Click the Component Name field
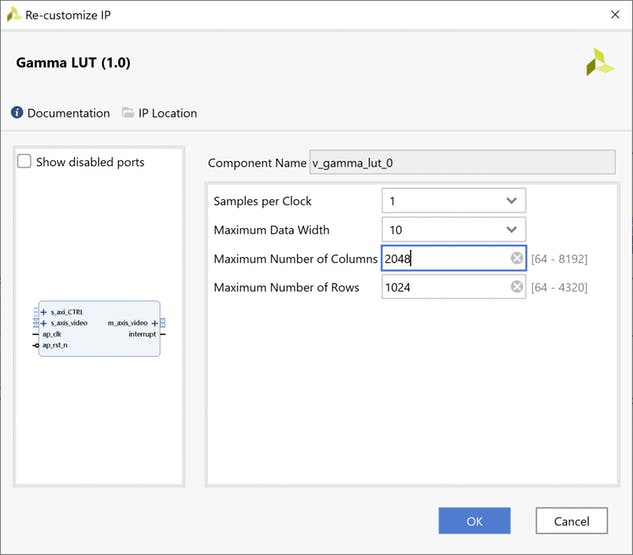The image size is (633, 555). (x=462, y=163)
